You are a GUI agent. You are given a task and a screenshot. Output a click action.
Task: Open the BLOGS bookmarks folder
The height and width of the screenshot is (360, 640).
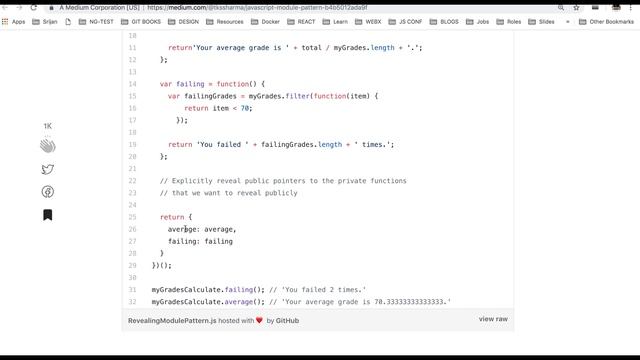tap(444, 22)
